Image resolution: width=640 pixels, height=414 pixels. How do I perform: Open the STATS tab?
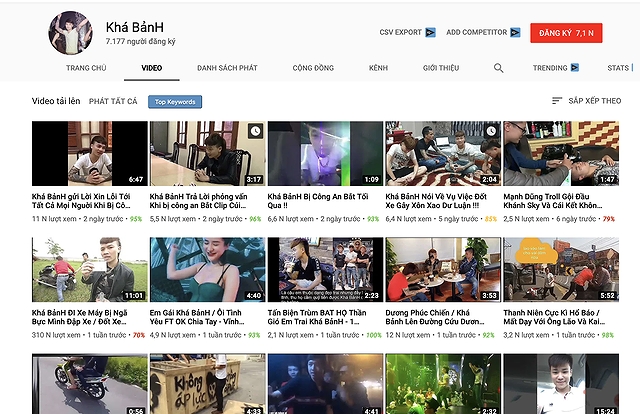(x=618, y=68)
